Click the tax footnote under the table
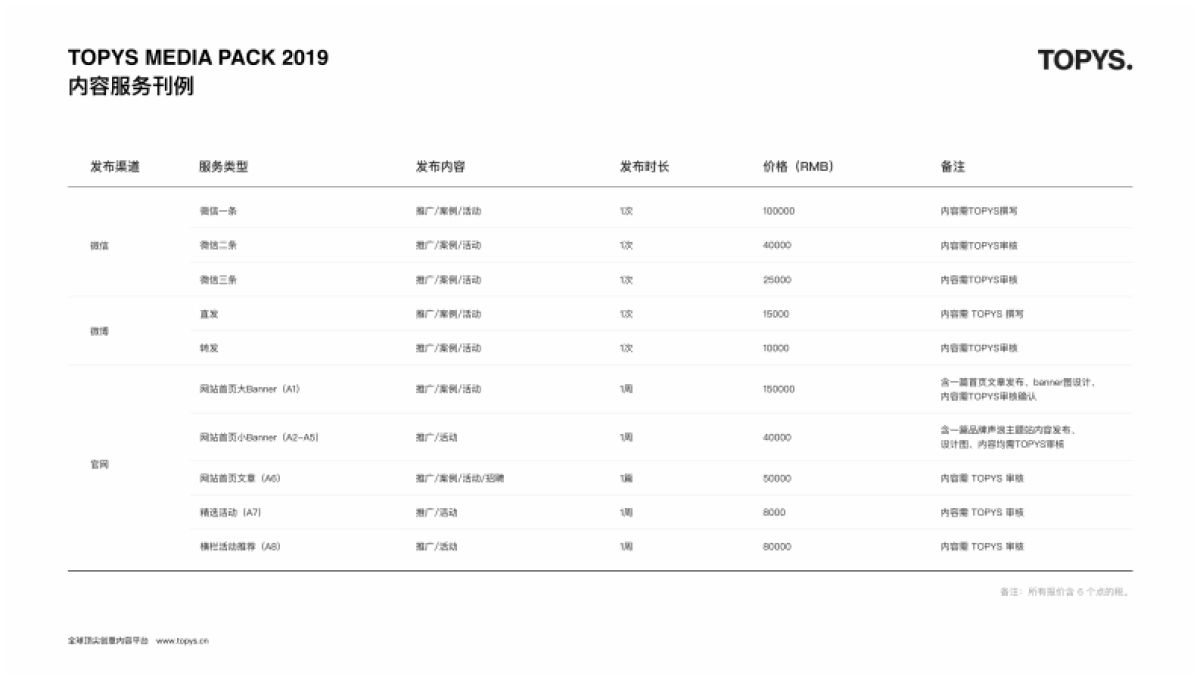Viewport: 1200px width, 679px height. point(1065,592)
